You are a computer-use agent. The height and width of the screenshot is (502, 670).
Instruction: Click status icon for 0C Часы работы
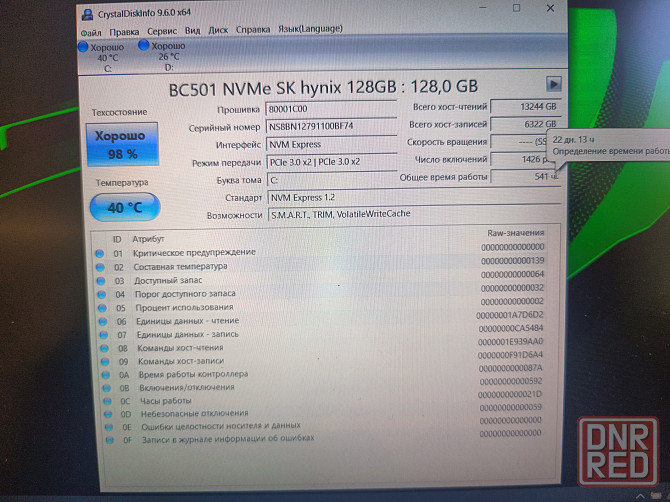(107, 401)
